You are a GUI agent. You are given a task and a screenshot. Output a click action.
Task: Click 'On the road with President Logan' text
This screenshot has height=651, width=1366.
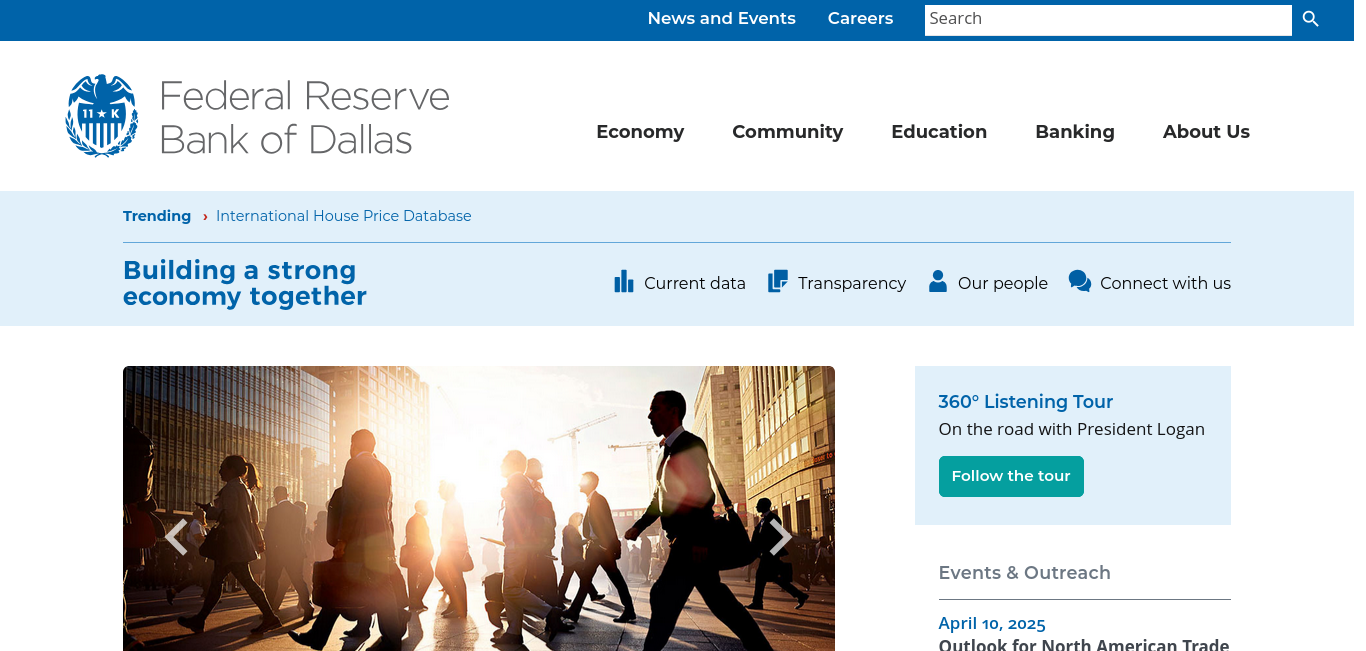[1071, 430]
